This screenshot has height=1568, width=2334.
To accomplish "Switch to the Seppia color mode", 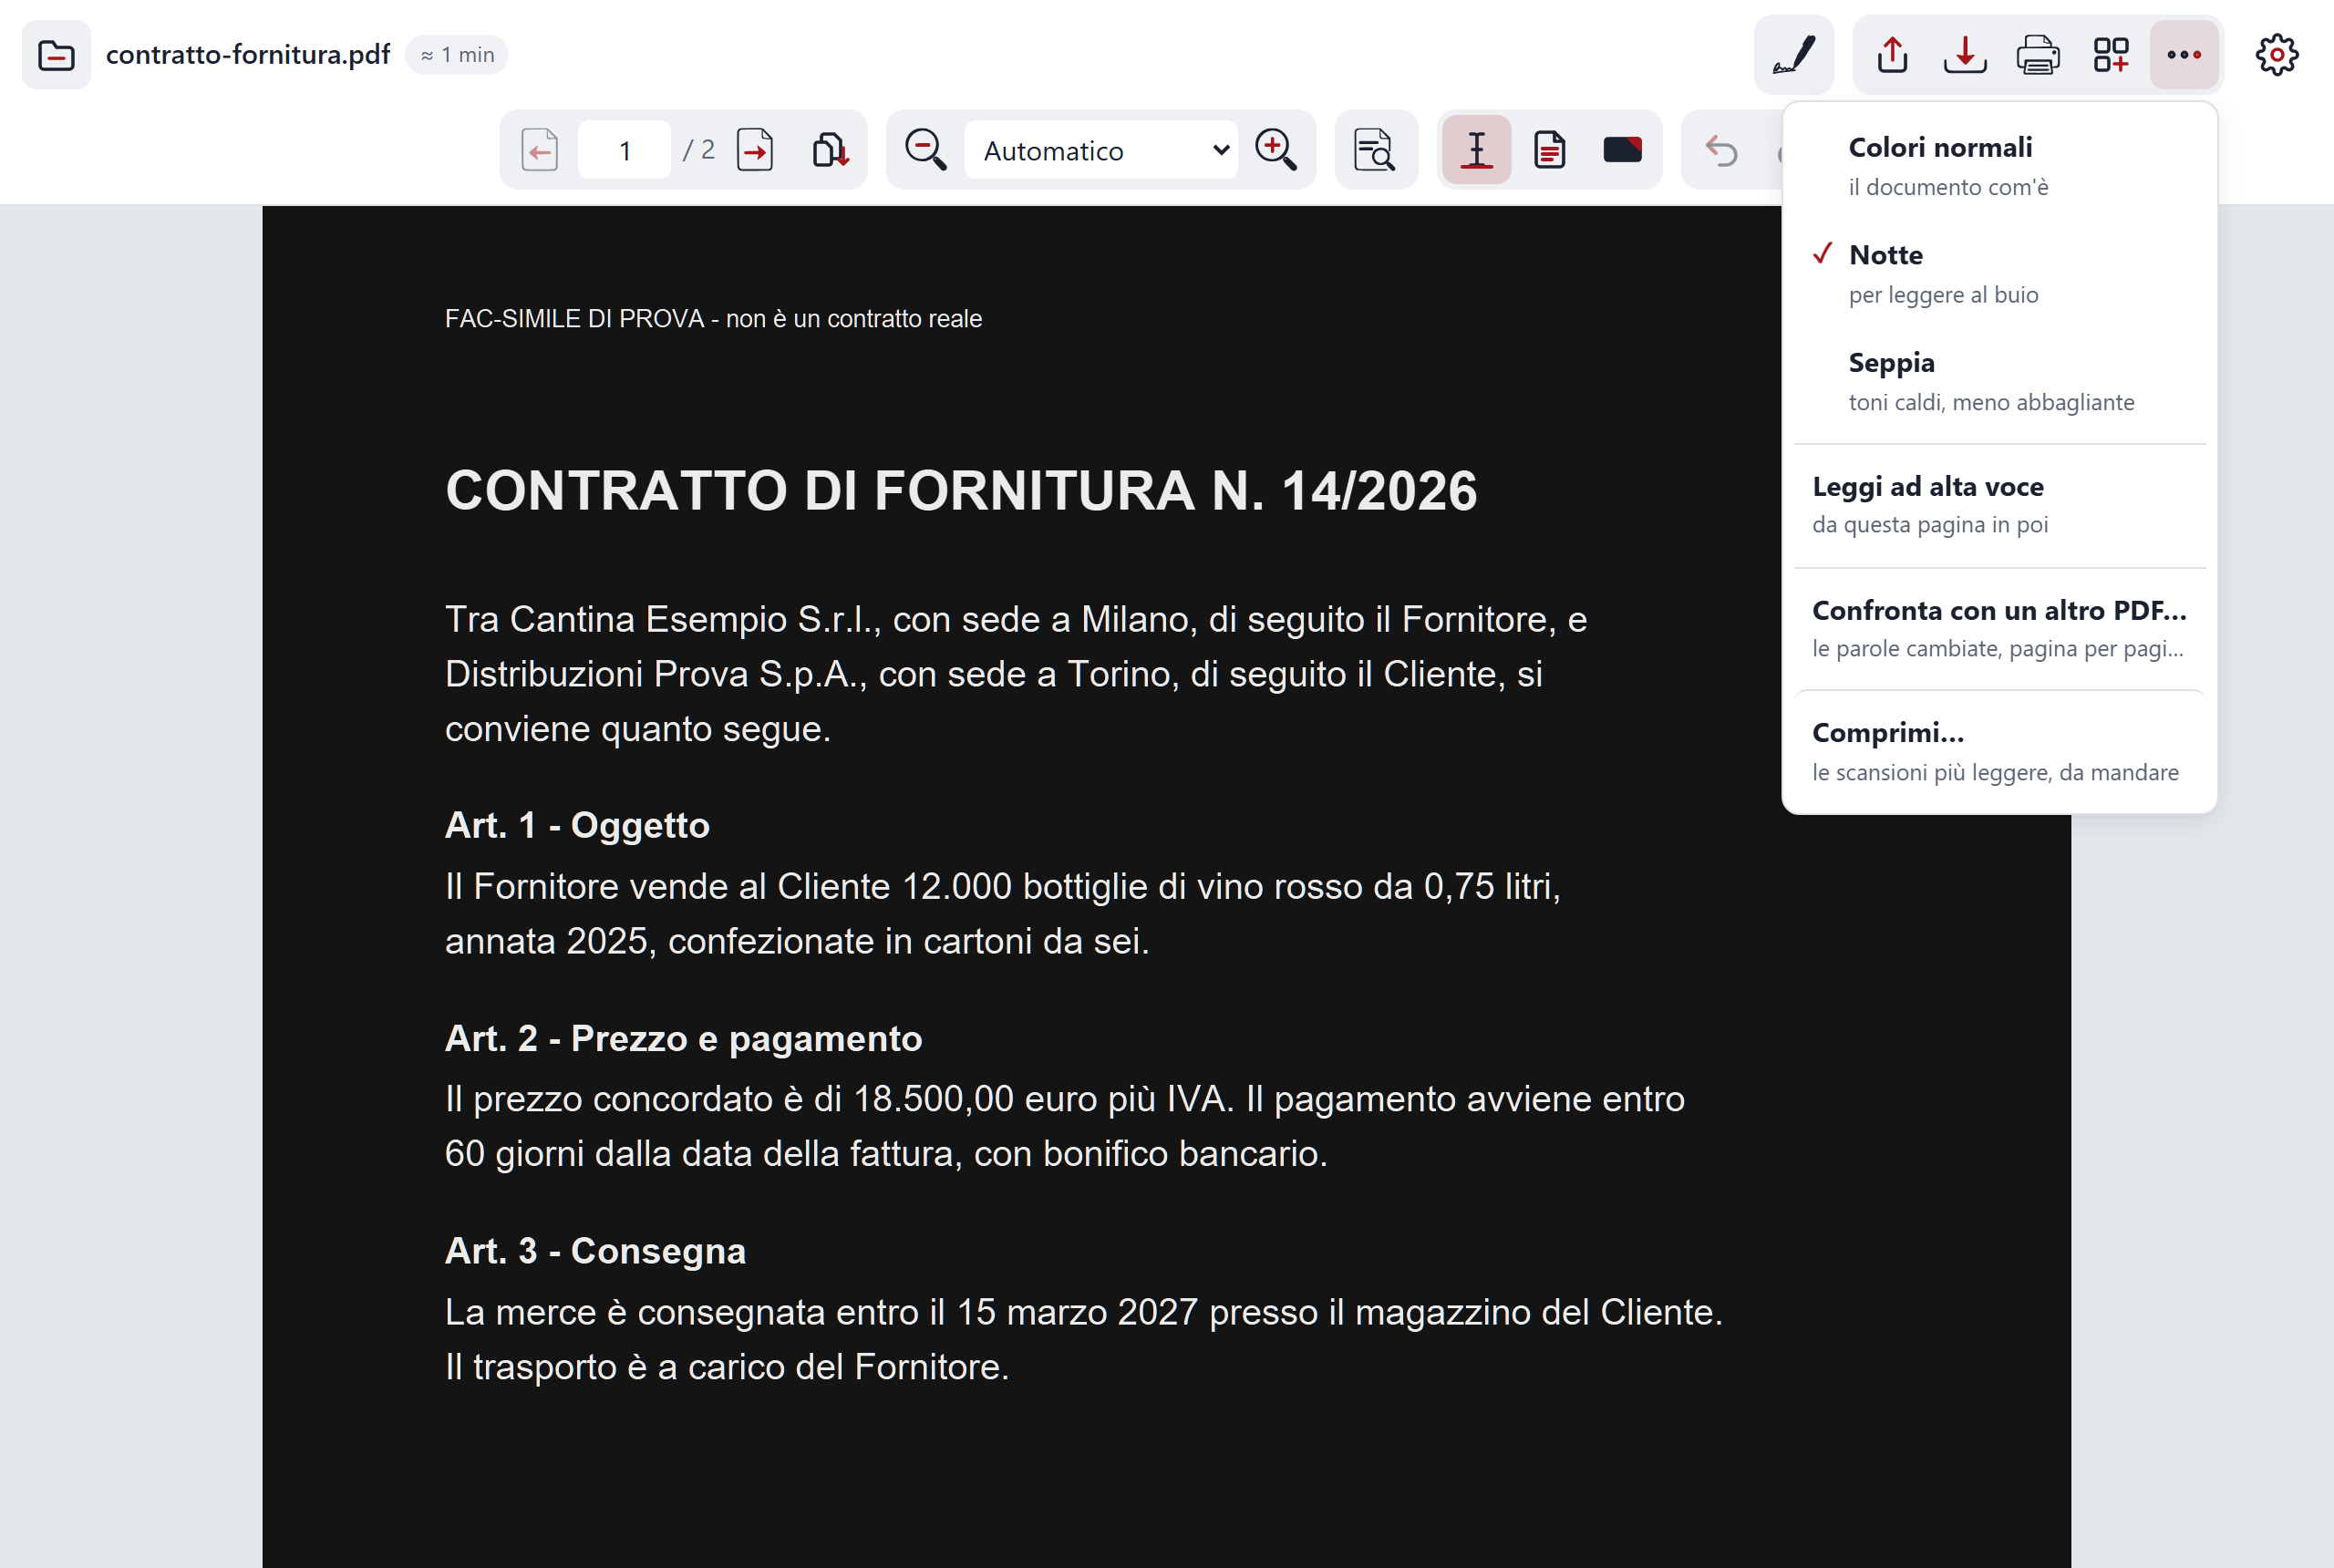I will pos(2000,382).
